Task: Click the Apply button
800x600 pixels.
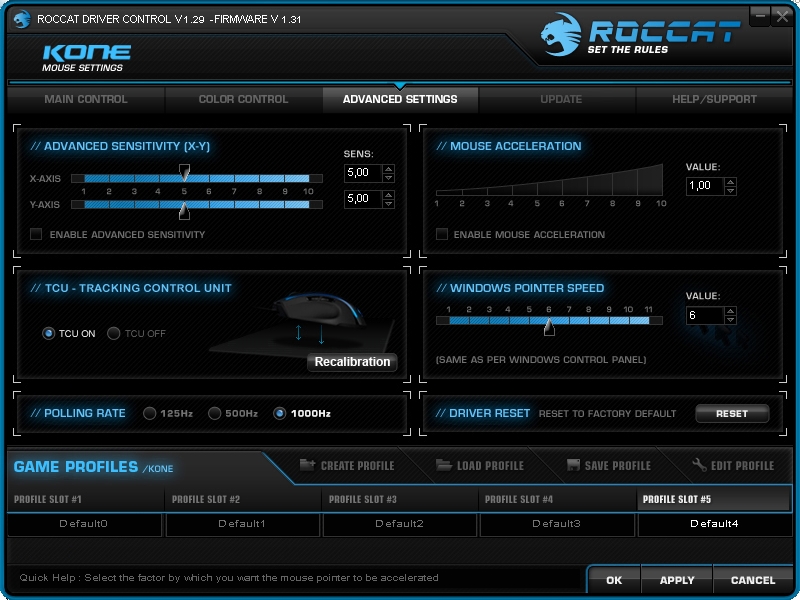Action: tap(677, 580)
